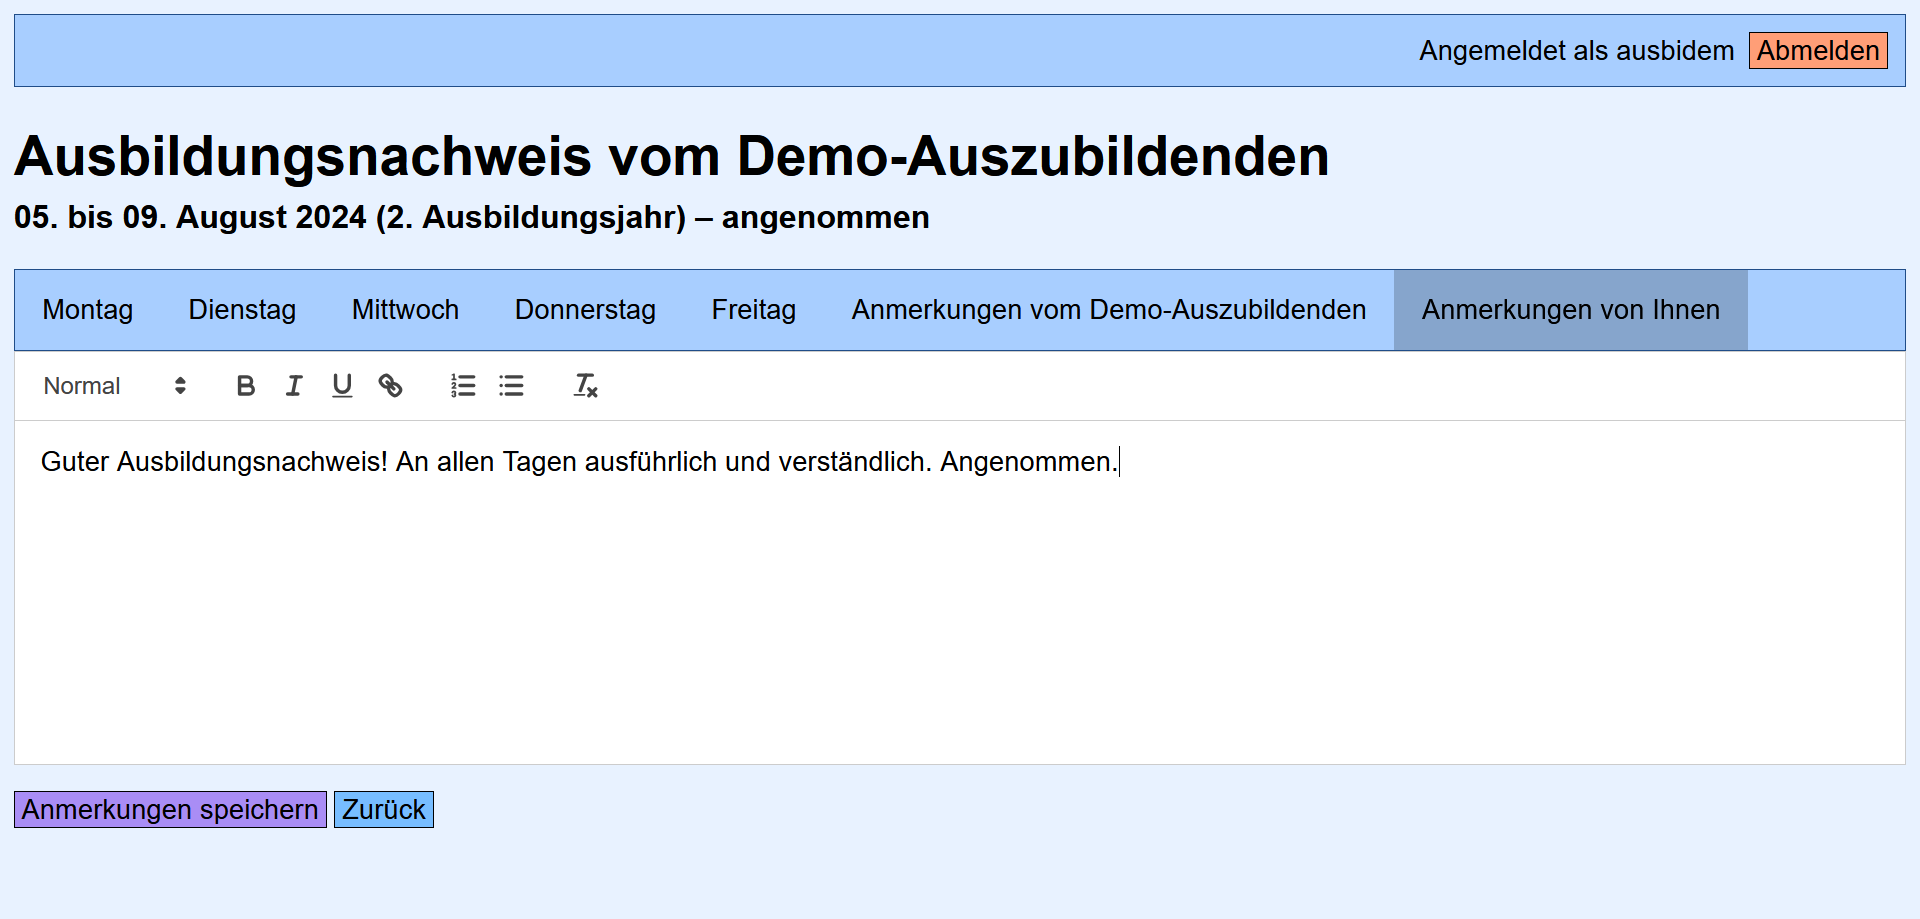Insert a link with the chain icon
Screen dimensions: 1920x919
tap(390, 386)
